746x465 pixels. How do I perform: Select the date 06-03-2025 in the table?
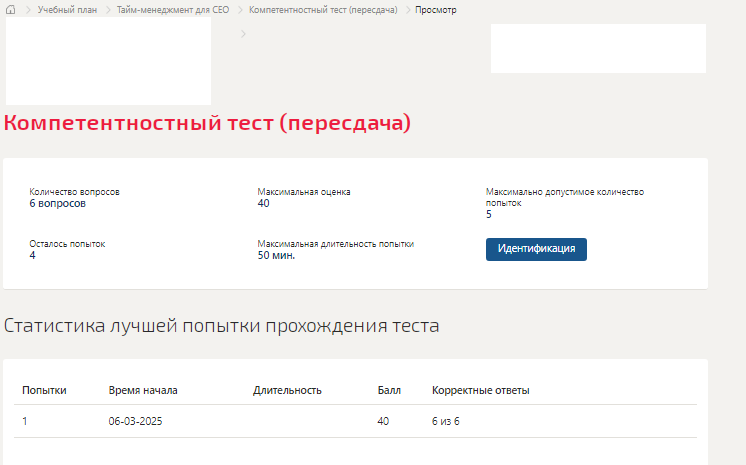135,422
